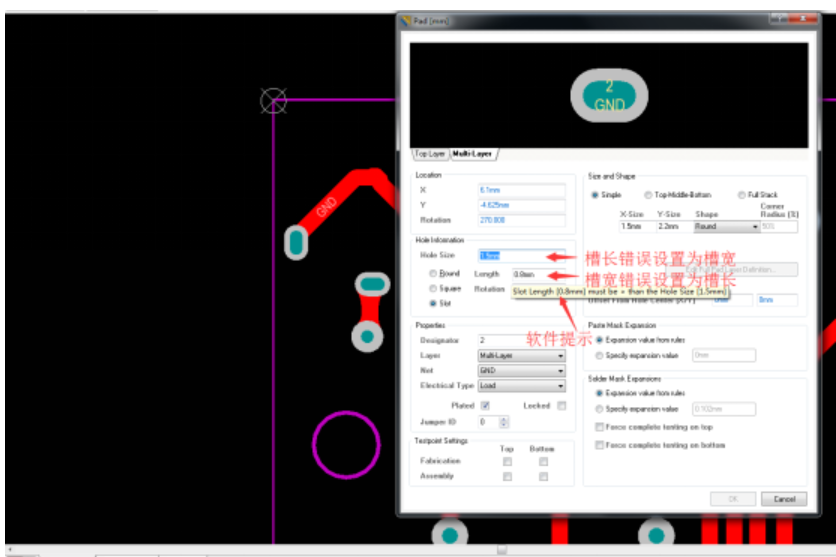Click the Jumper ID stepper arrows
This screenshot has width=836, height=557.
[x=504, y=422]
